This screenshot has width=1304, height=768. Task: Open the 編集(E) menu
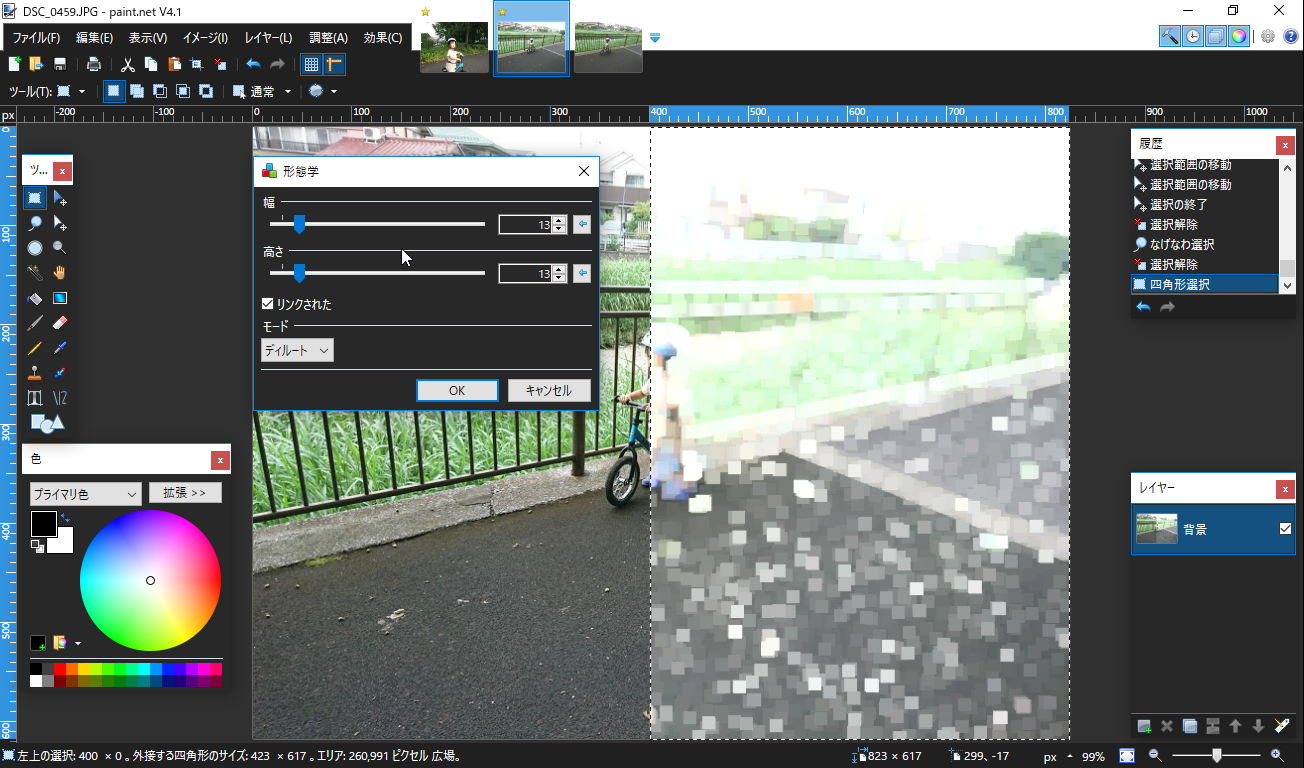(94, 38)
